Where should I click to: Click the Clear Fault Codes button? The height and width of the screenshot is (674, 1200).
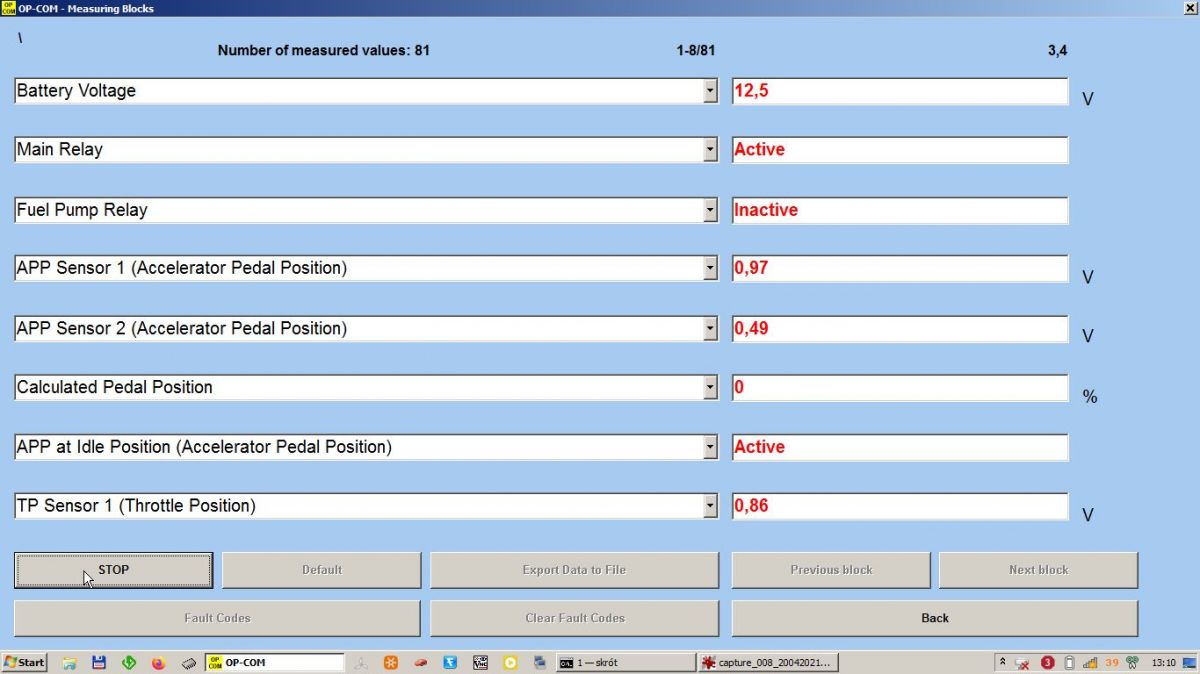click(x=574, y=618)
